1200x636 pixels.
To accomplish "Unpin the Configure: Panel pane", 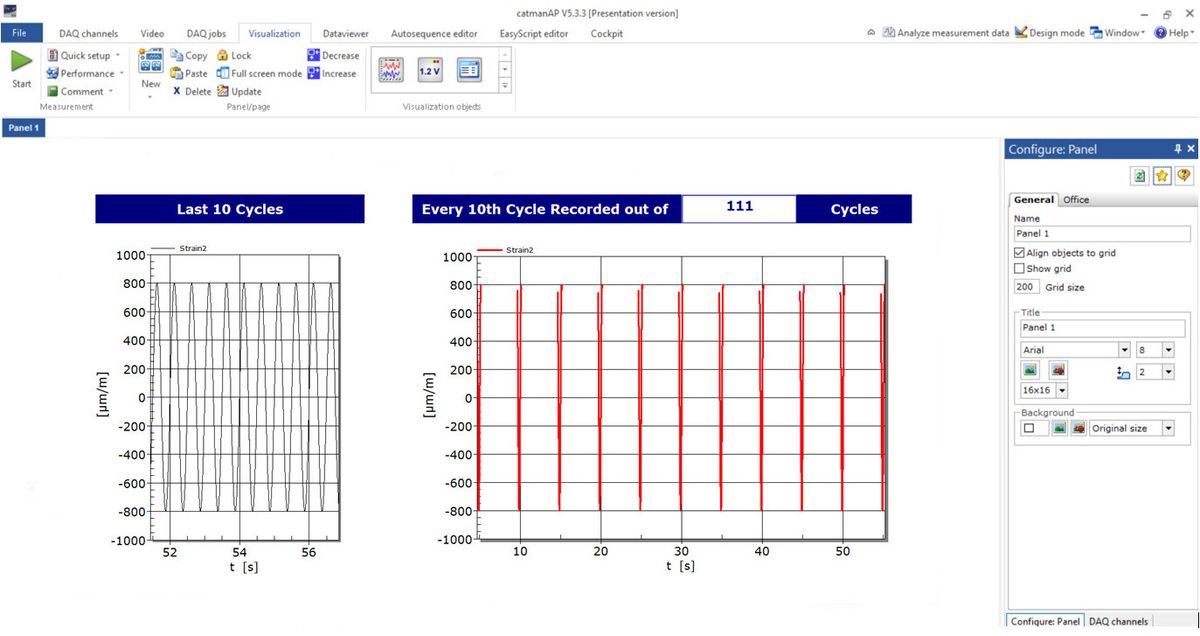I will click(1179, 148).
